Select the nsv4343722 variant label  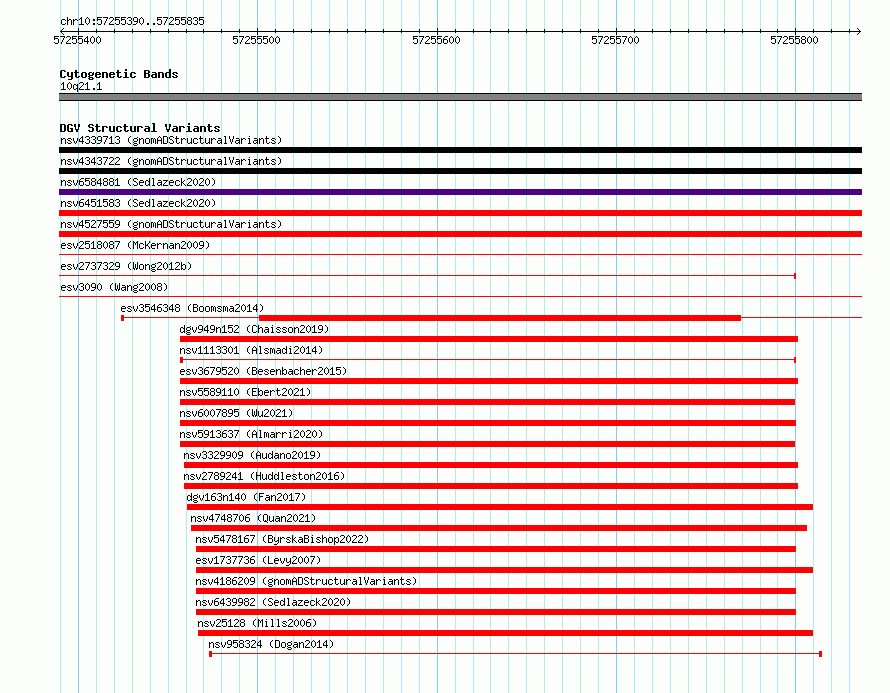tap(171, 161)
